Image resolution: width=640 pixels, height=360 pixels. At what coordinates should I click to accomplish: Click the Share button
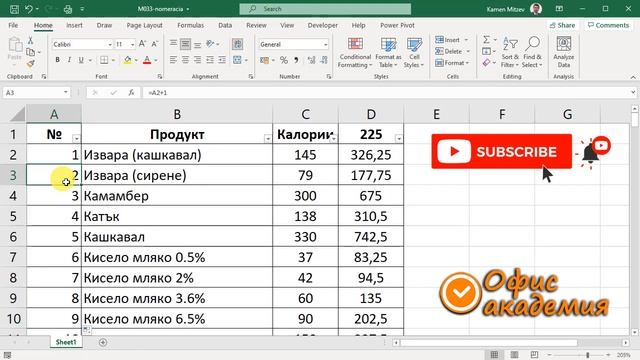tap(562, 25)
